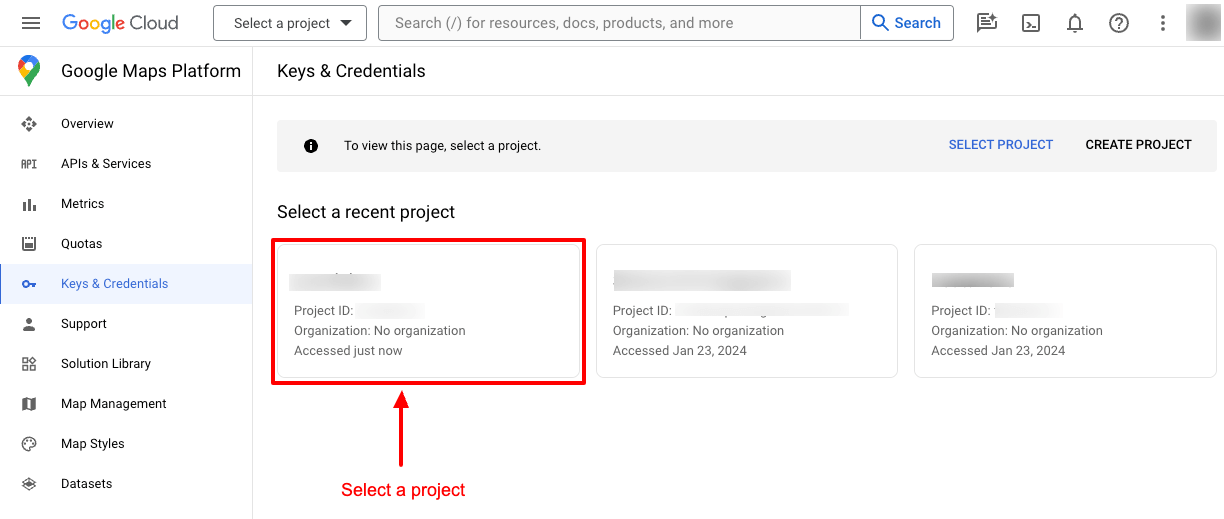Click the SELECT PROJECT link
1224x519 pixels.
click(1000, 145)
